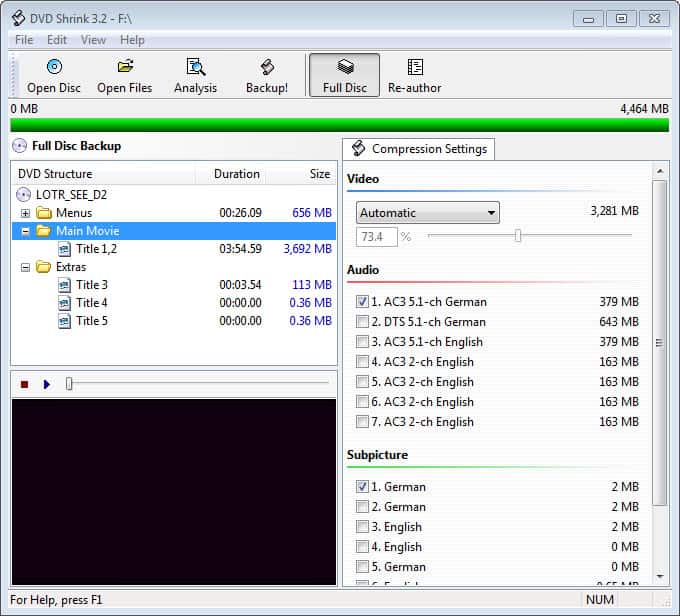The image size is (680, 616).
Task: Select the Title 5 row
Action: pos(174,321)
